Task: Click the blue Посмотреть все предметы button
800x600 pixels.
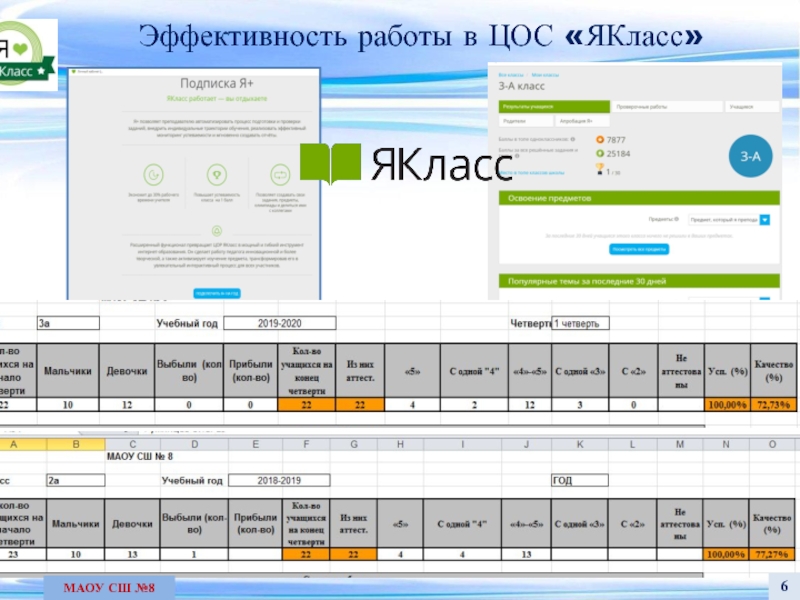Action: click(x=639, y=249)
